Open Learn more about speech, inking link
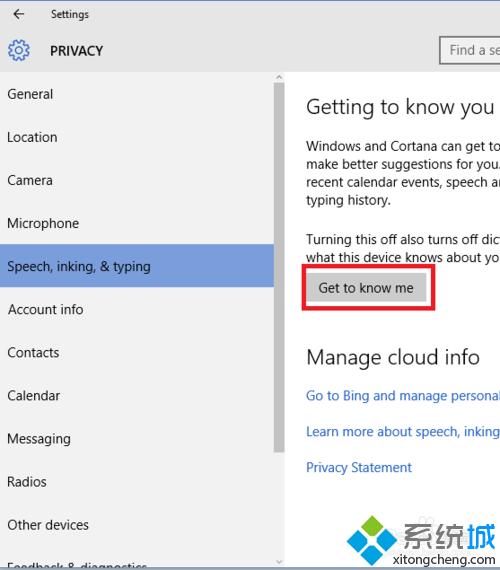The height and width of the screenshot is (570, 500). (403, 431)
